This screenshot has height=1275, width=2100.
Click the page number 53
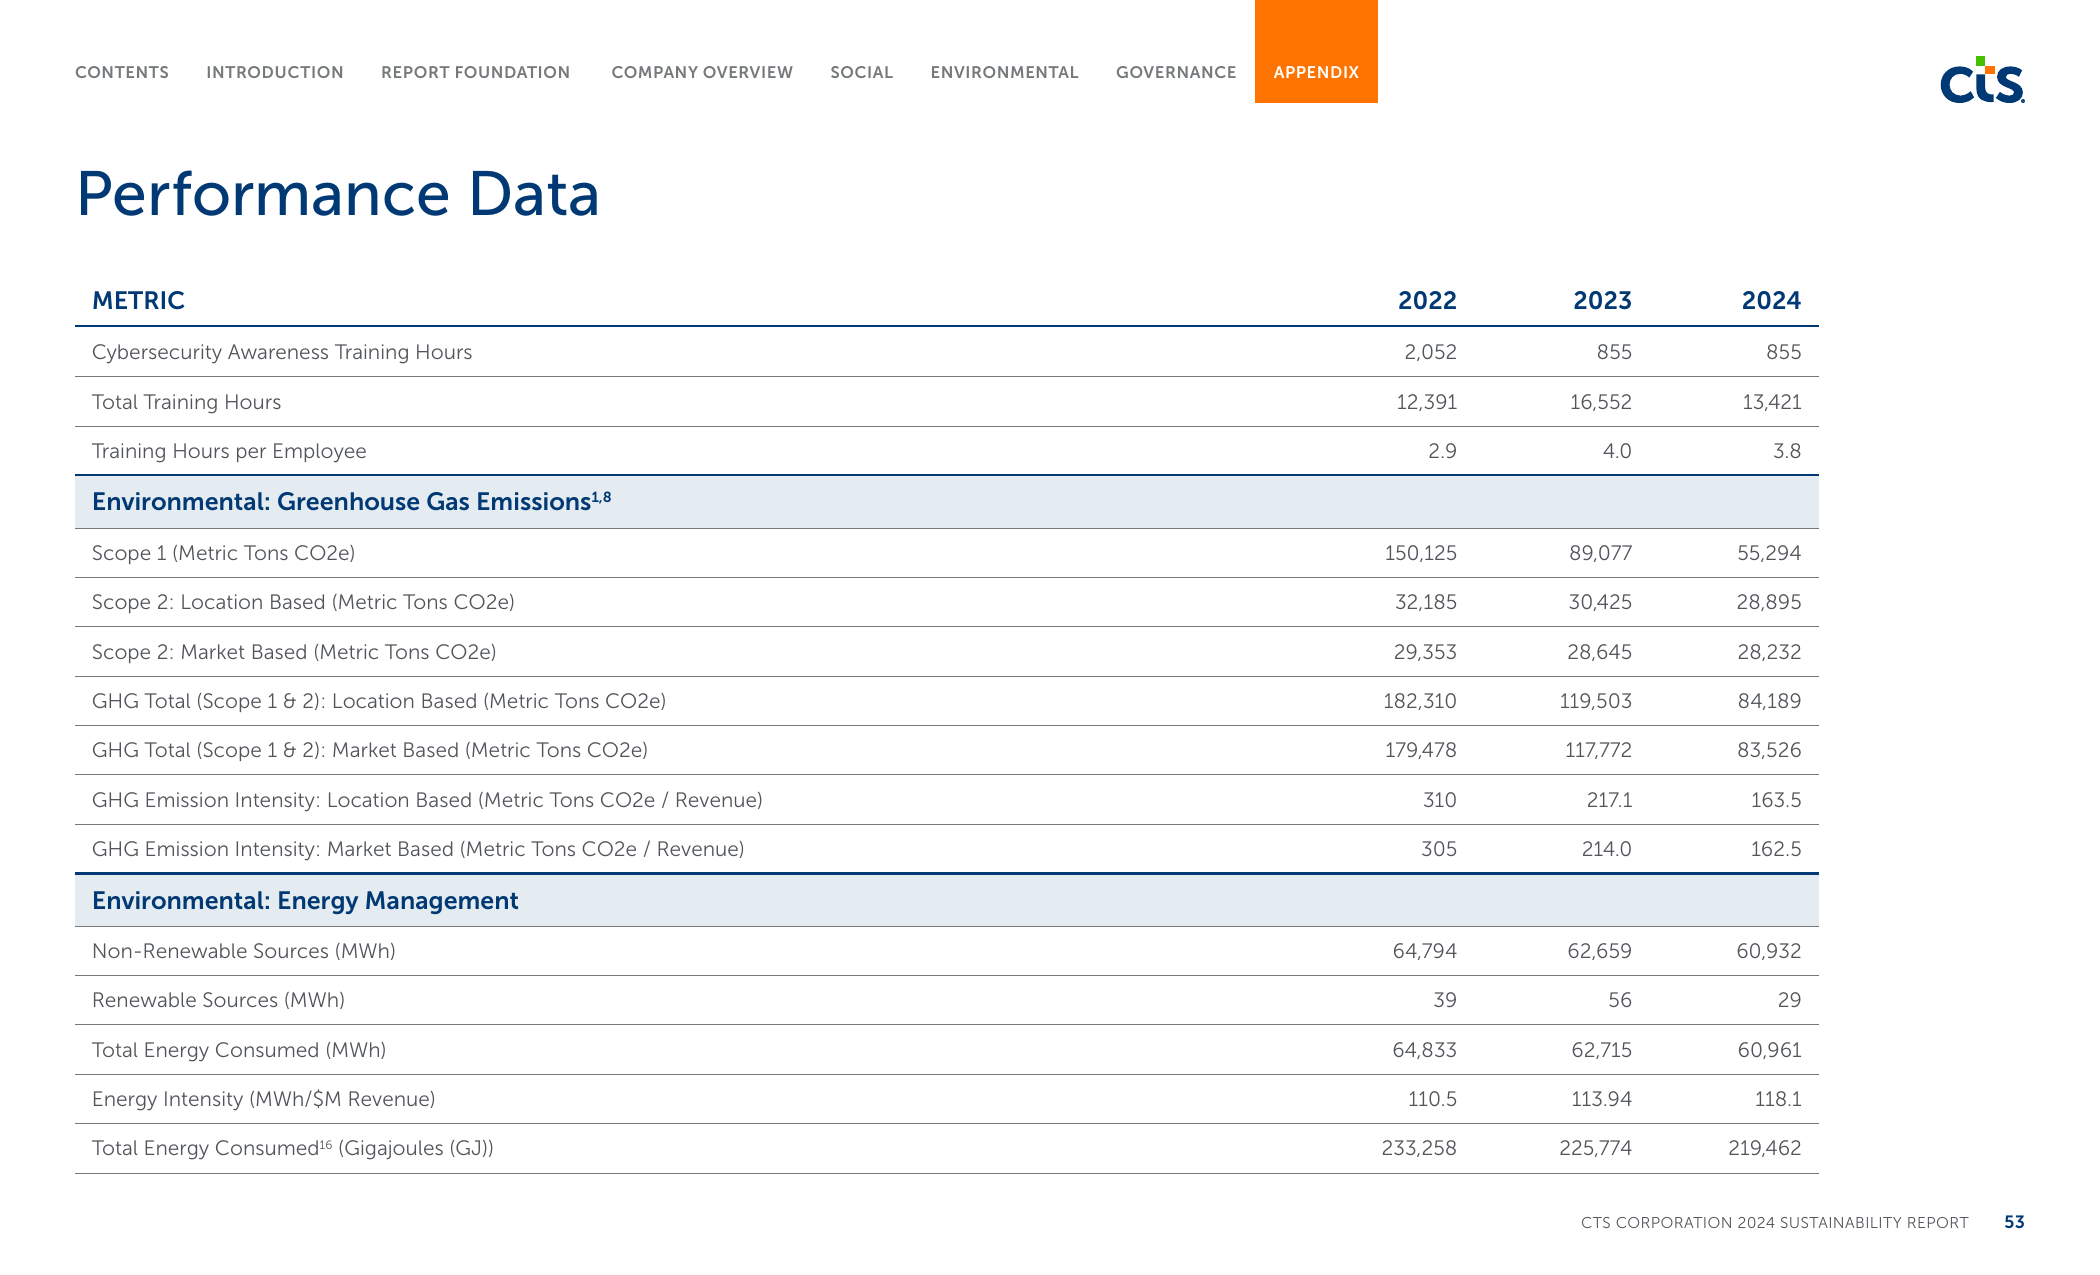pos(2014,1222)
